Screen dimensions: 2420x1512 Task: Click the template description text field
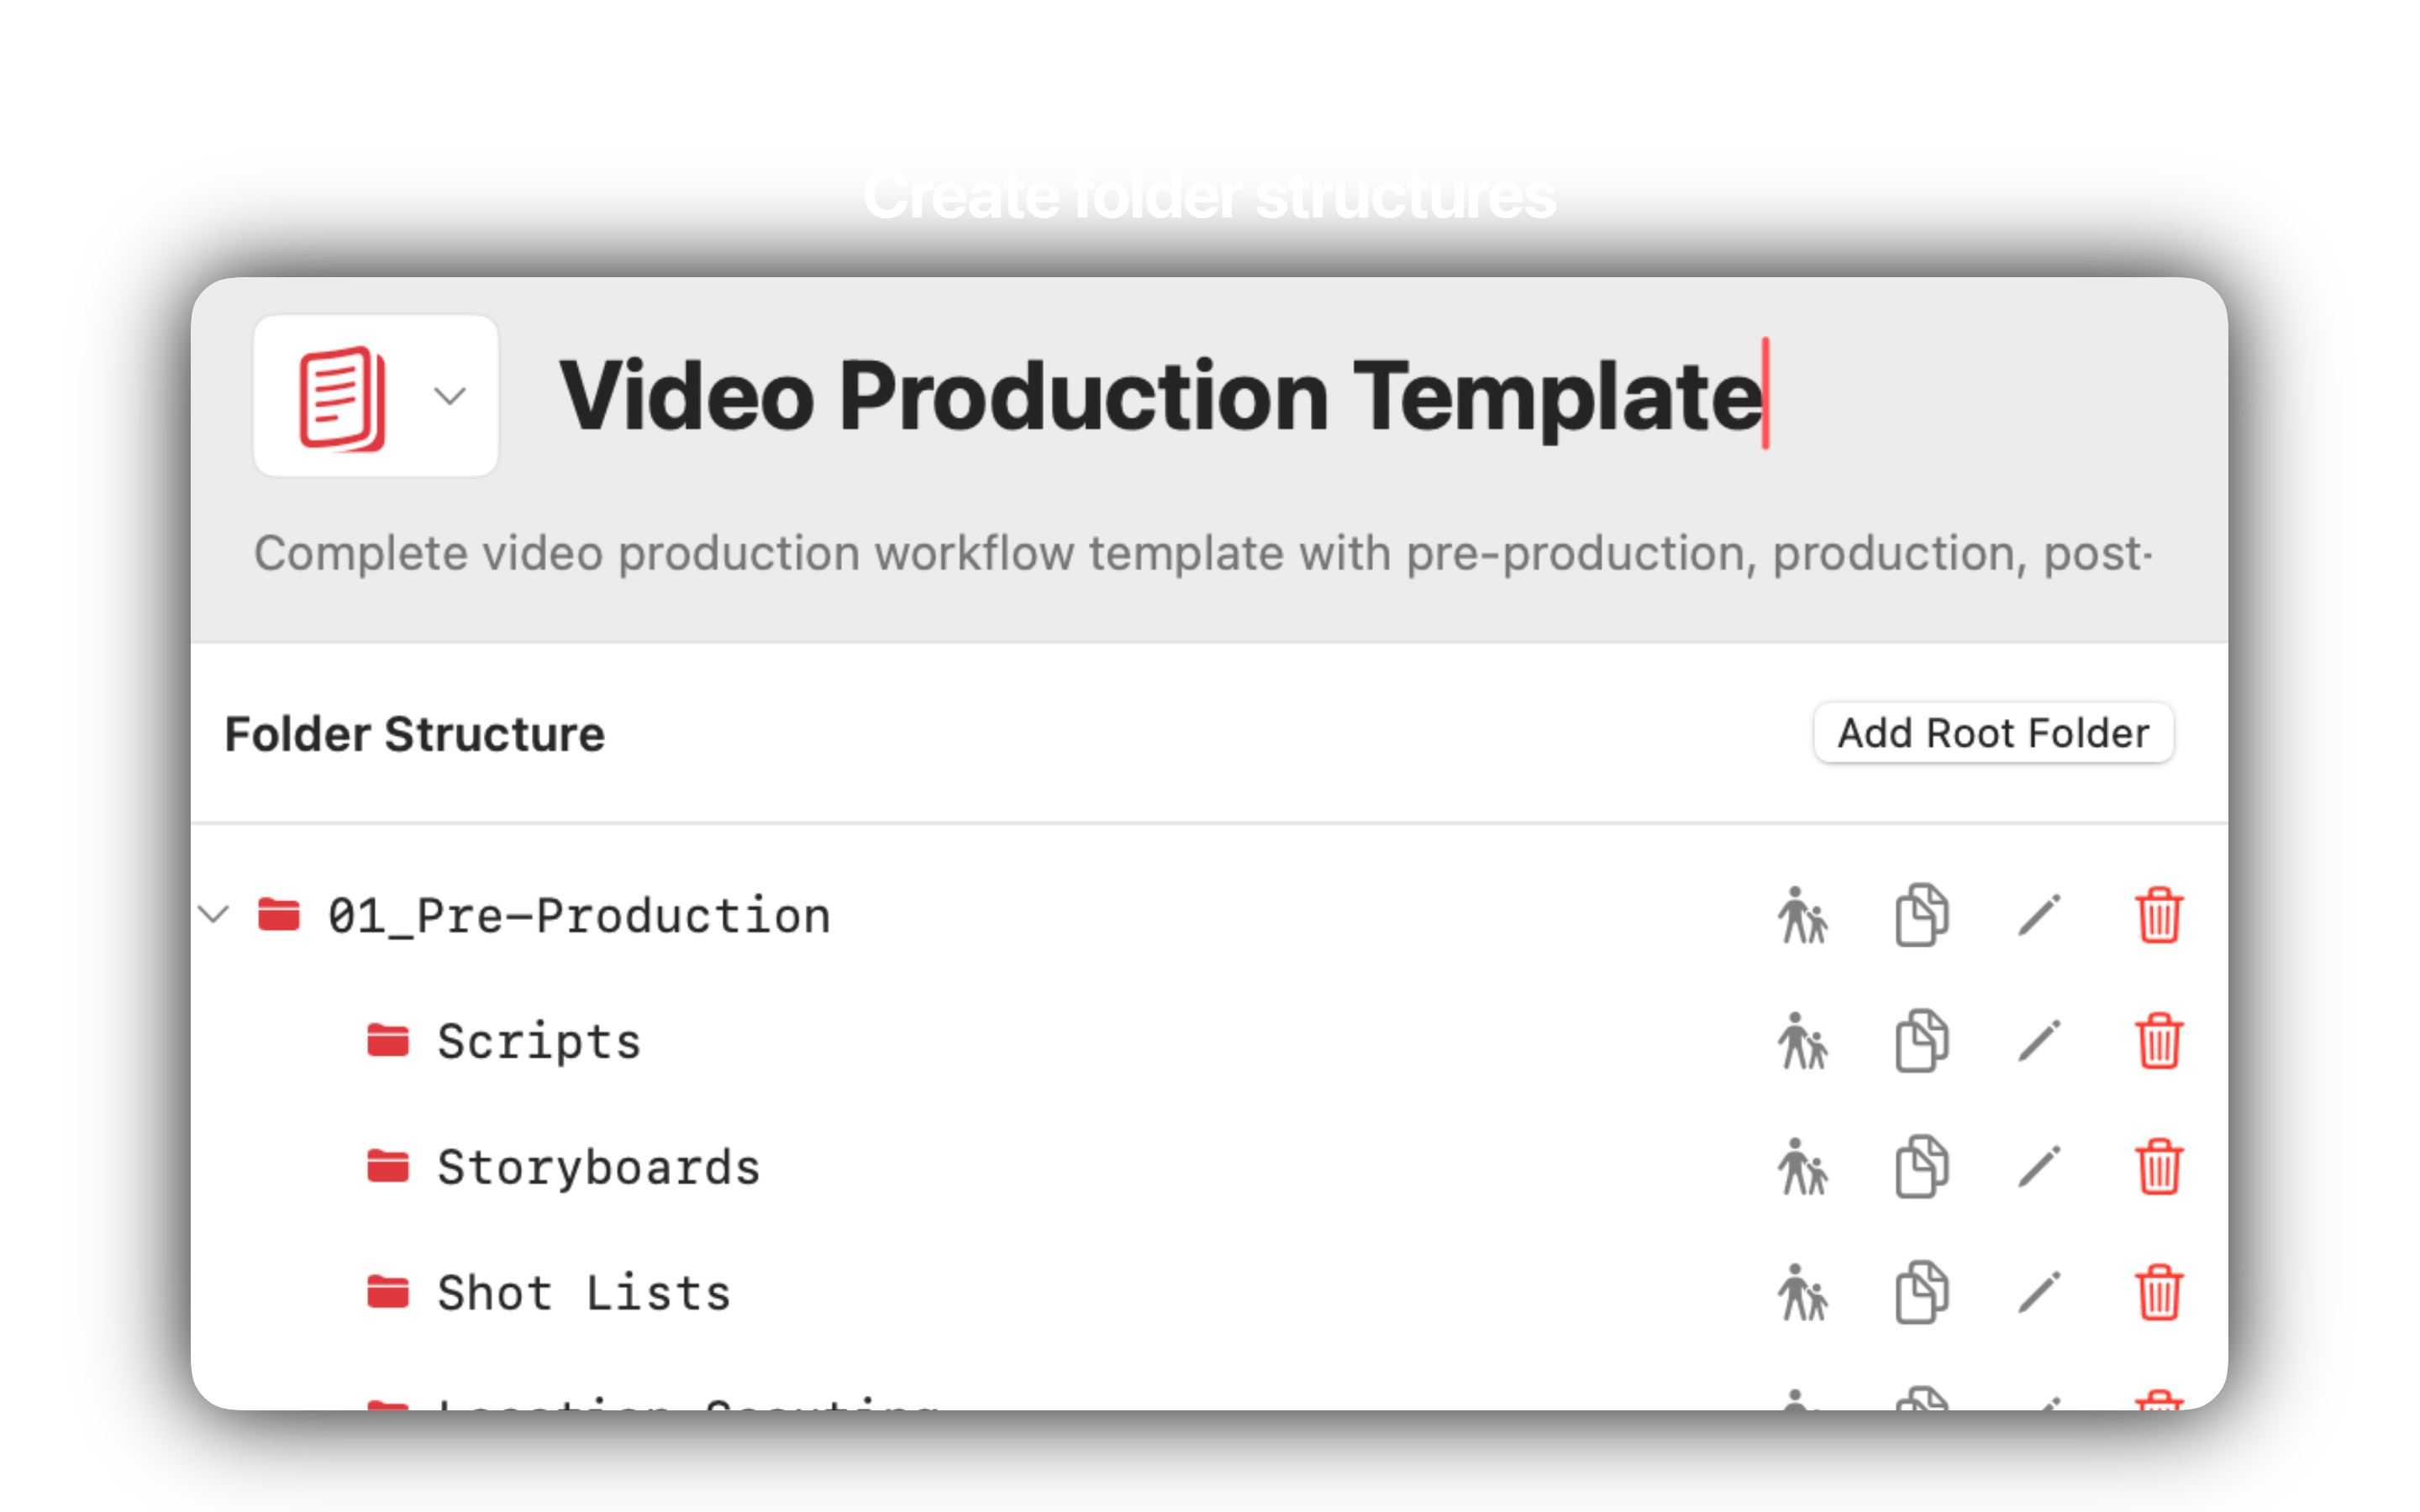coord(1203,553)
